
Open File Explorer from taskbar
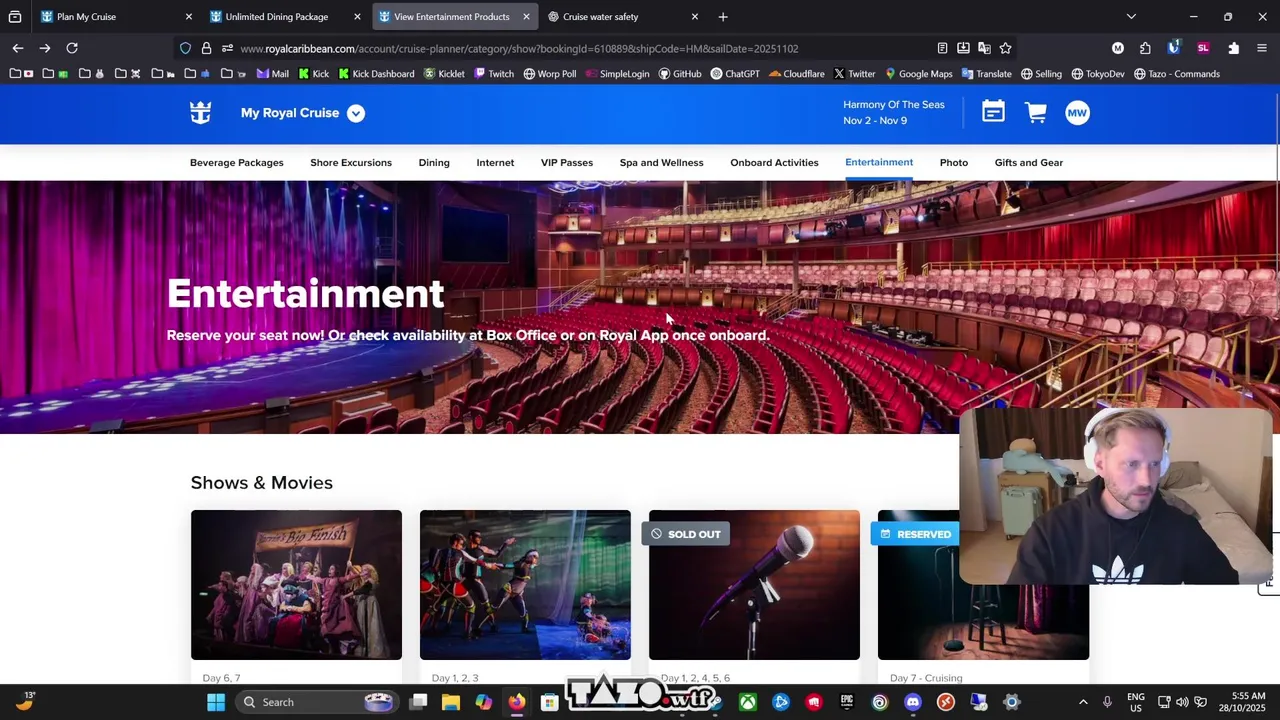(451, 702)
